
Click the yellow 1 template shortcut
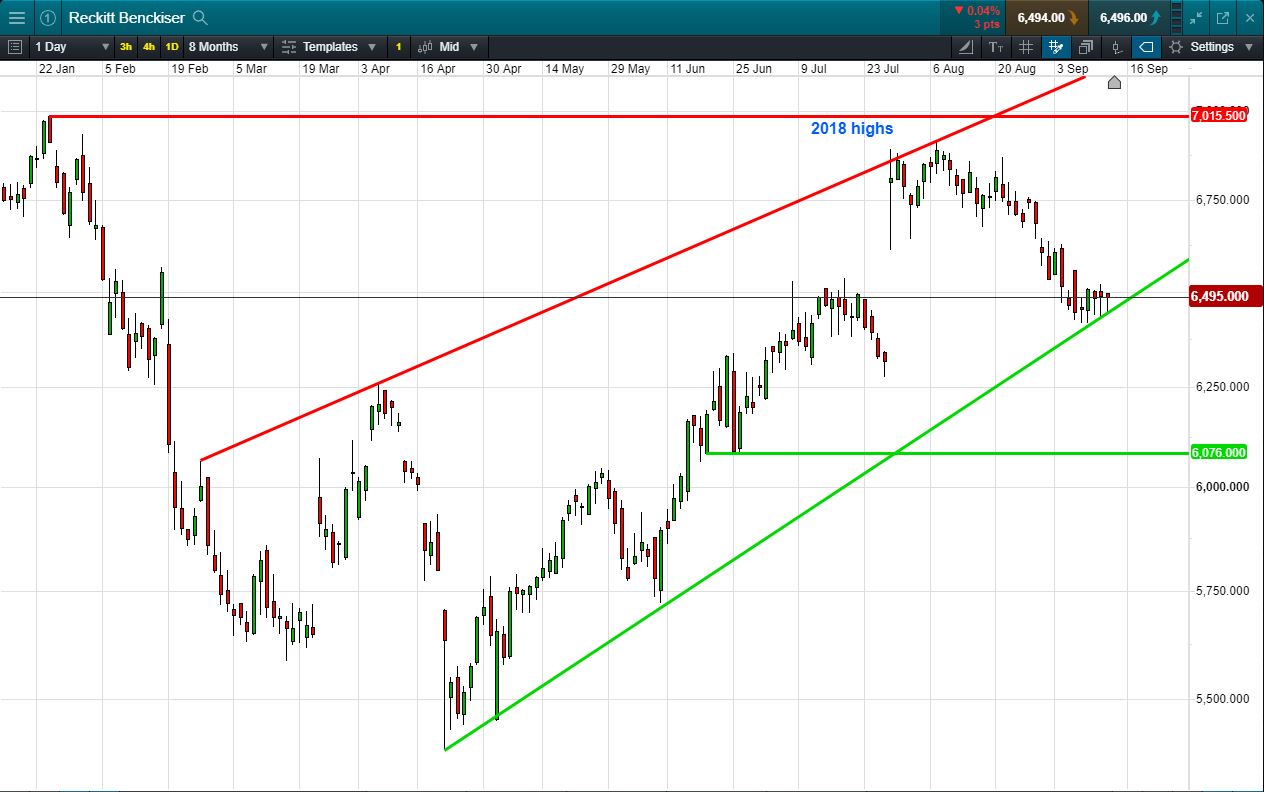click(x=398, y=47)
